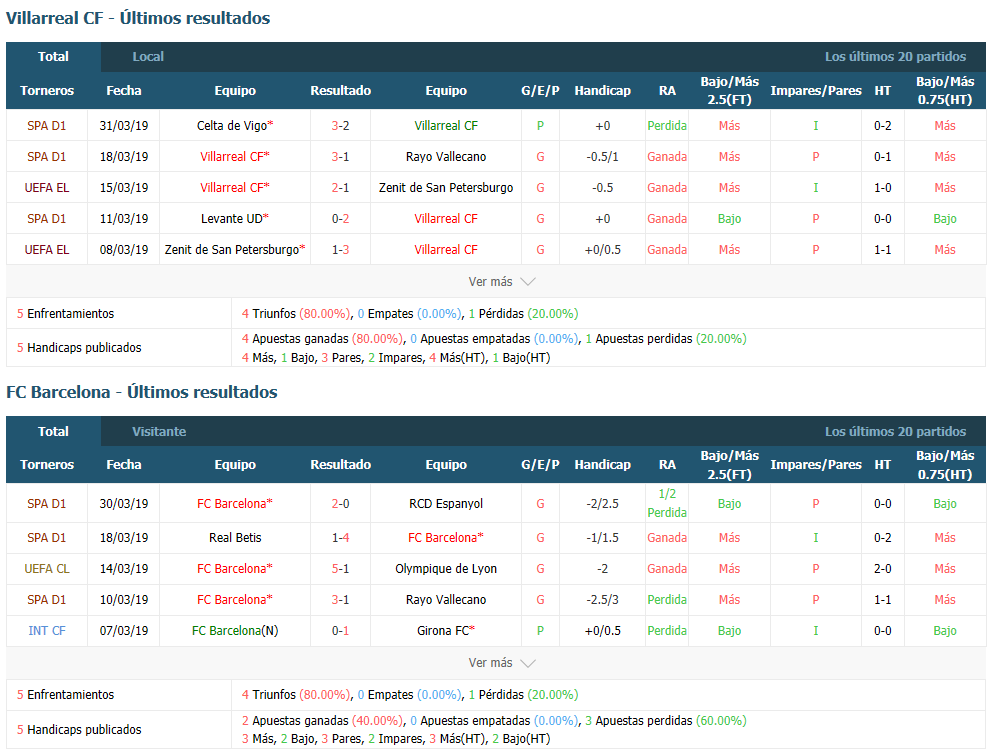Click Handicap column header in Villarreal table
The width and height of the screenshot is (989, 756).
pyautogui.click(x=602, y=91)
